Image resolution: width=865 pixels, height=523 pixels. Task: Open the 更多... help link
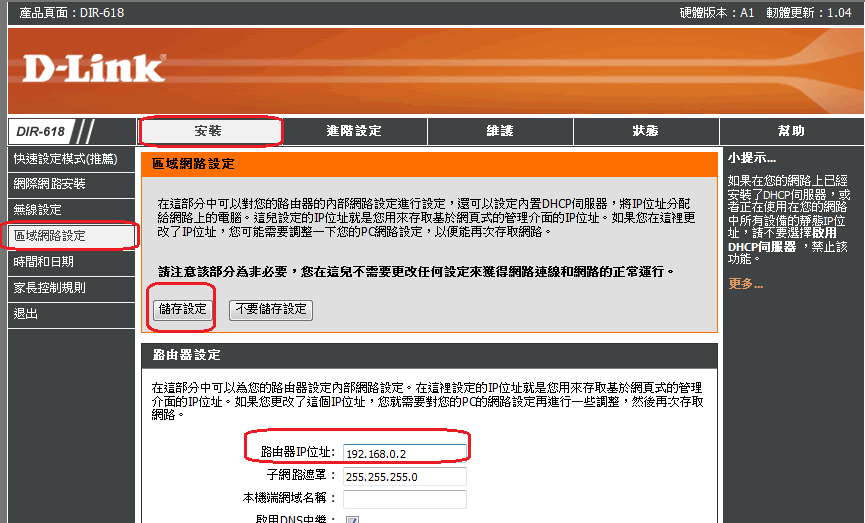click(745, 284)
